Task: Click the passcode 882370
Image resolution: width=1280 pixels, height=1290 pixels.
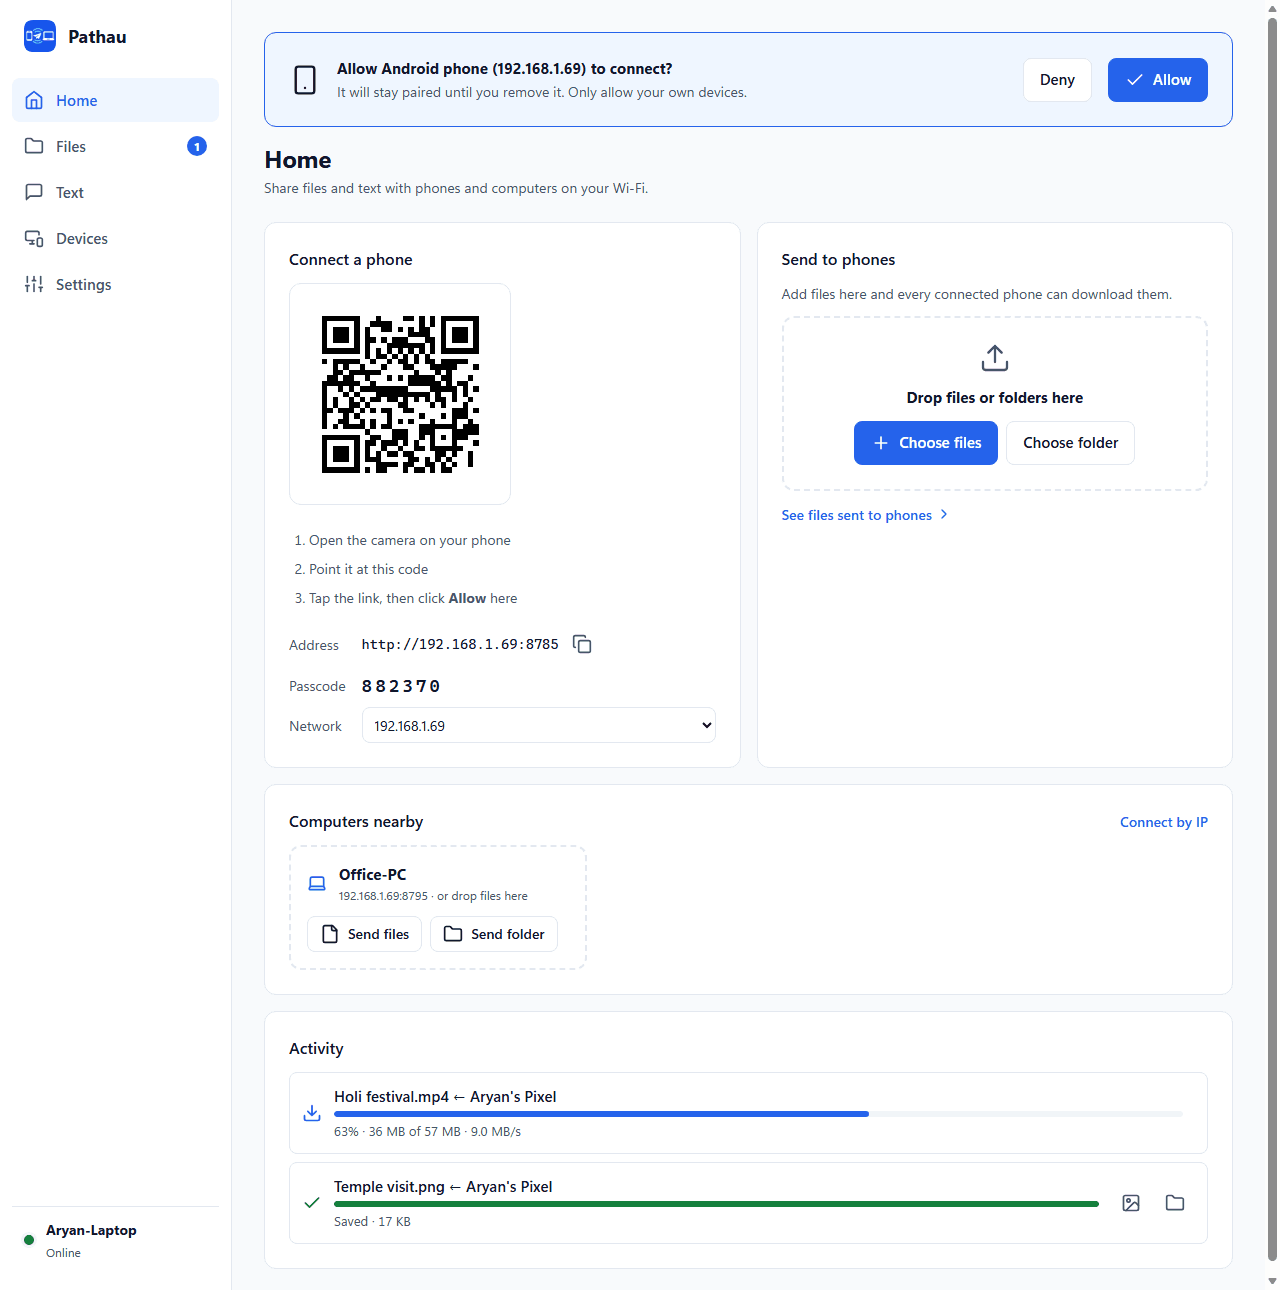Action: coord(401,686)
